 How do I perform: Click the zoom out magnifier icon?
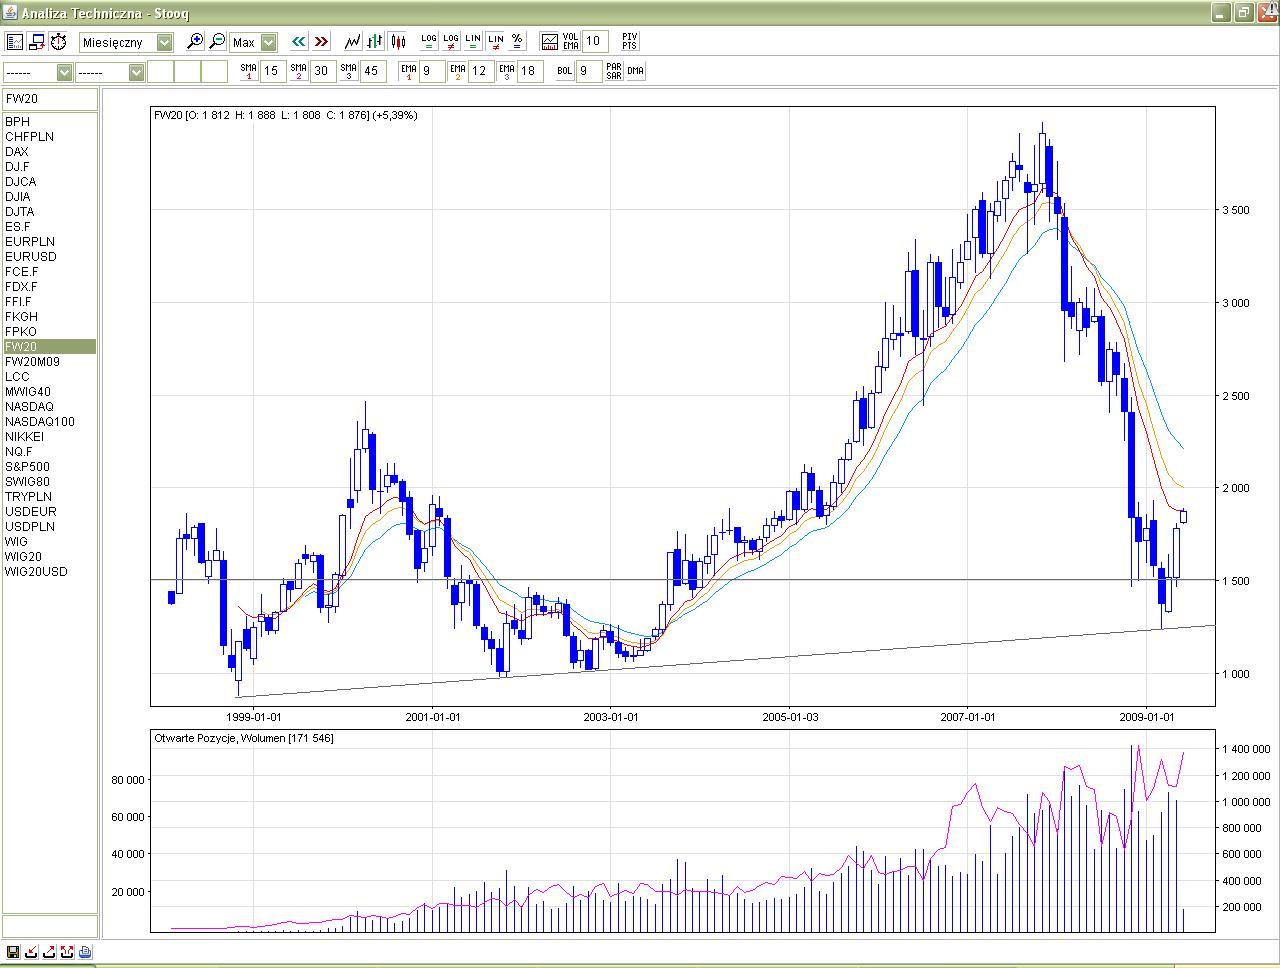coord(217,42)
